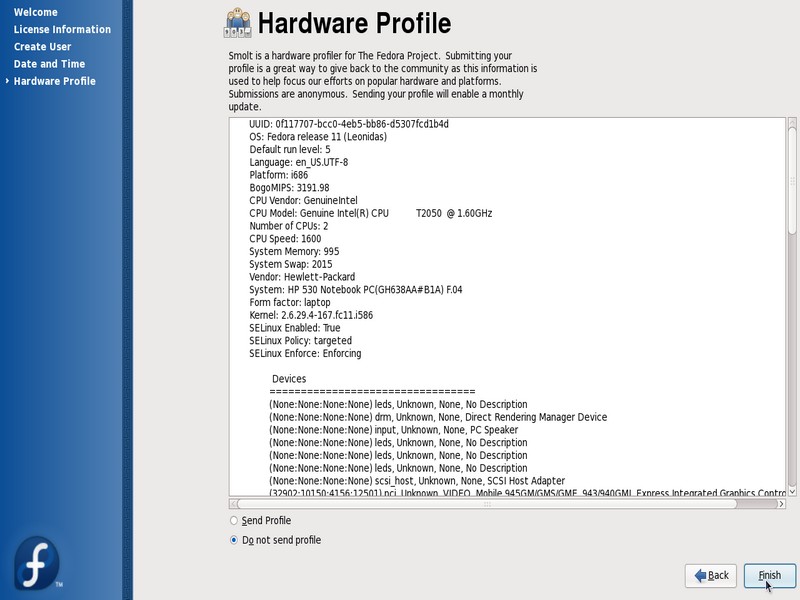This screenshot has height=600, width=800.
Task: Click the UUID line in profile details
Action: (x=348, y=124)
